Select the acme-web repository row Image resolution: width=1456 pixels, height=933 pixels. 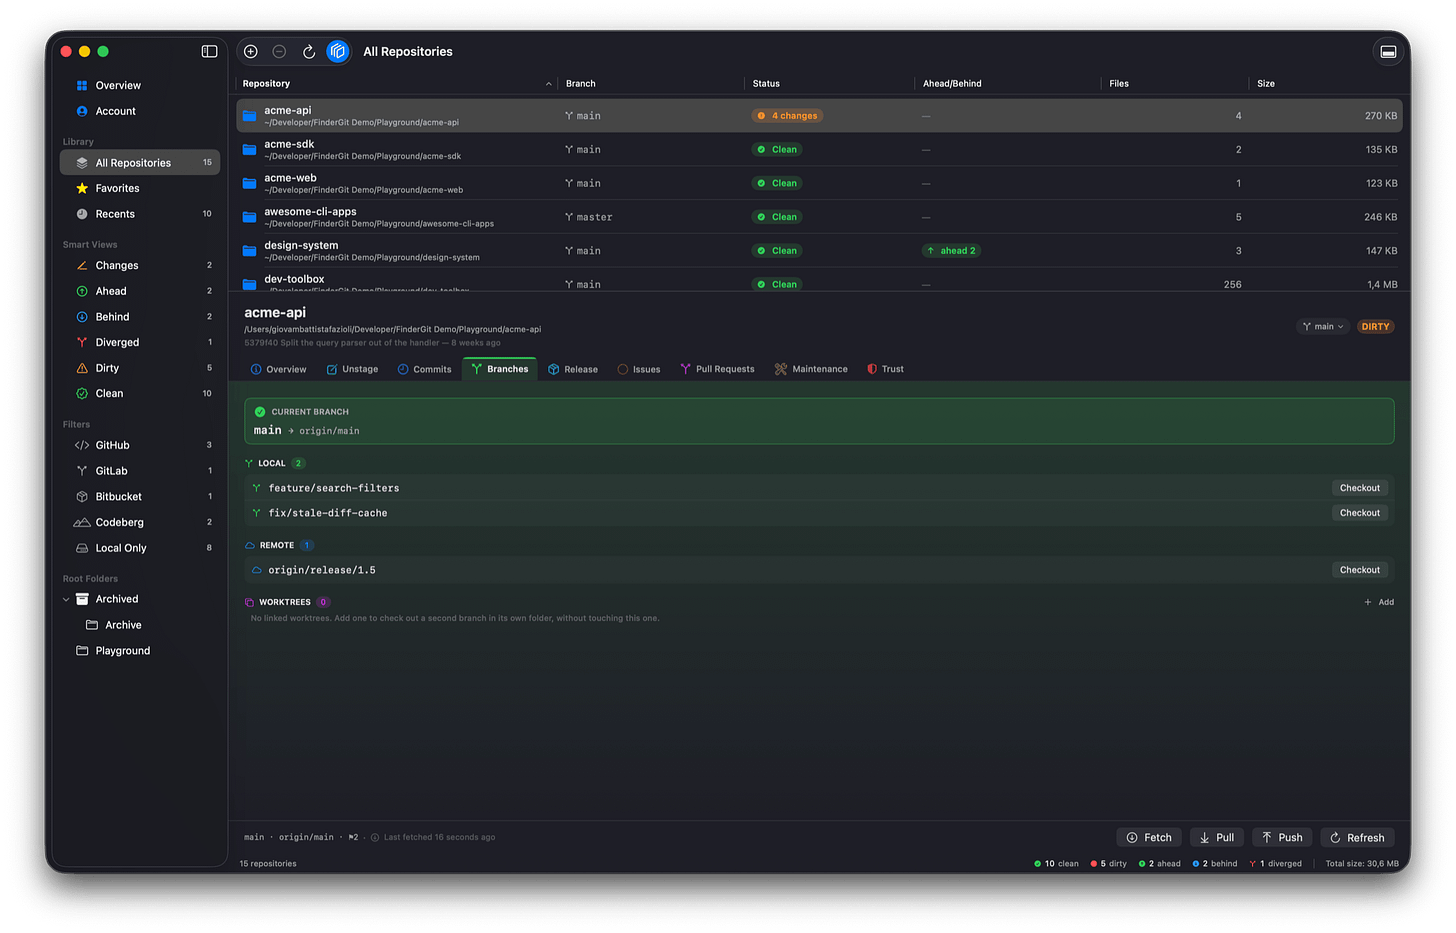point(819,183)
